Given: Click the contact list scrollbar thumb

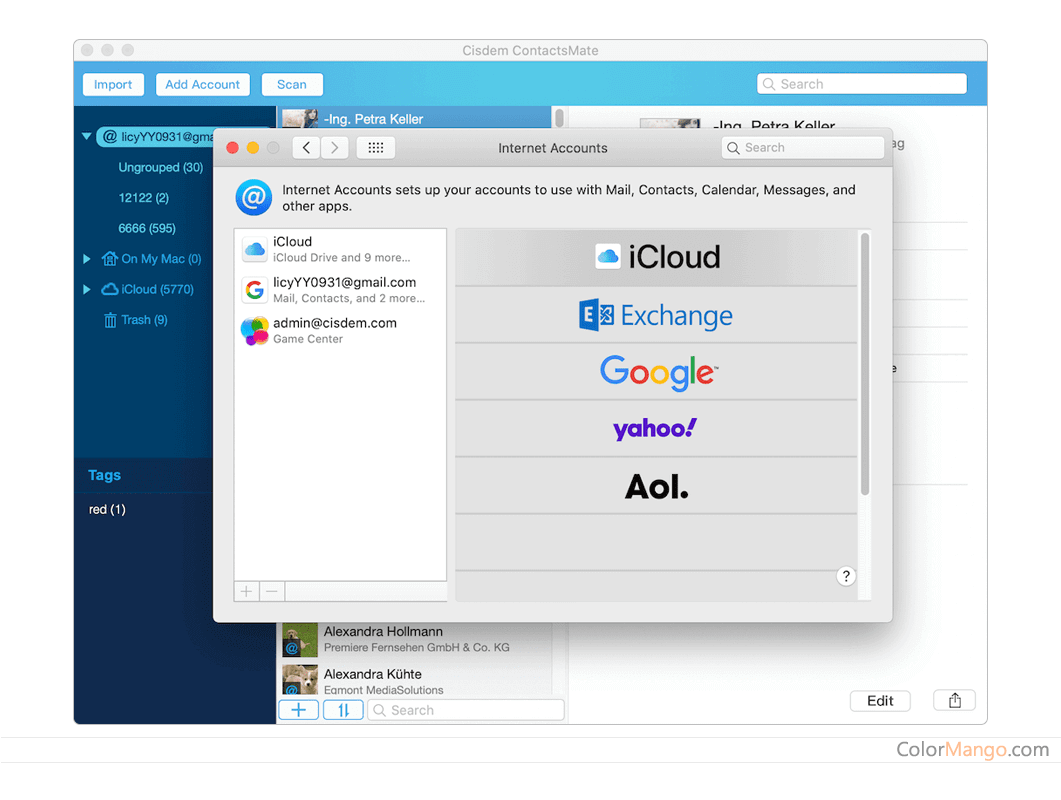Looking at the screenshot, I should pos(560,118).
